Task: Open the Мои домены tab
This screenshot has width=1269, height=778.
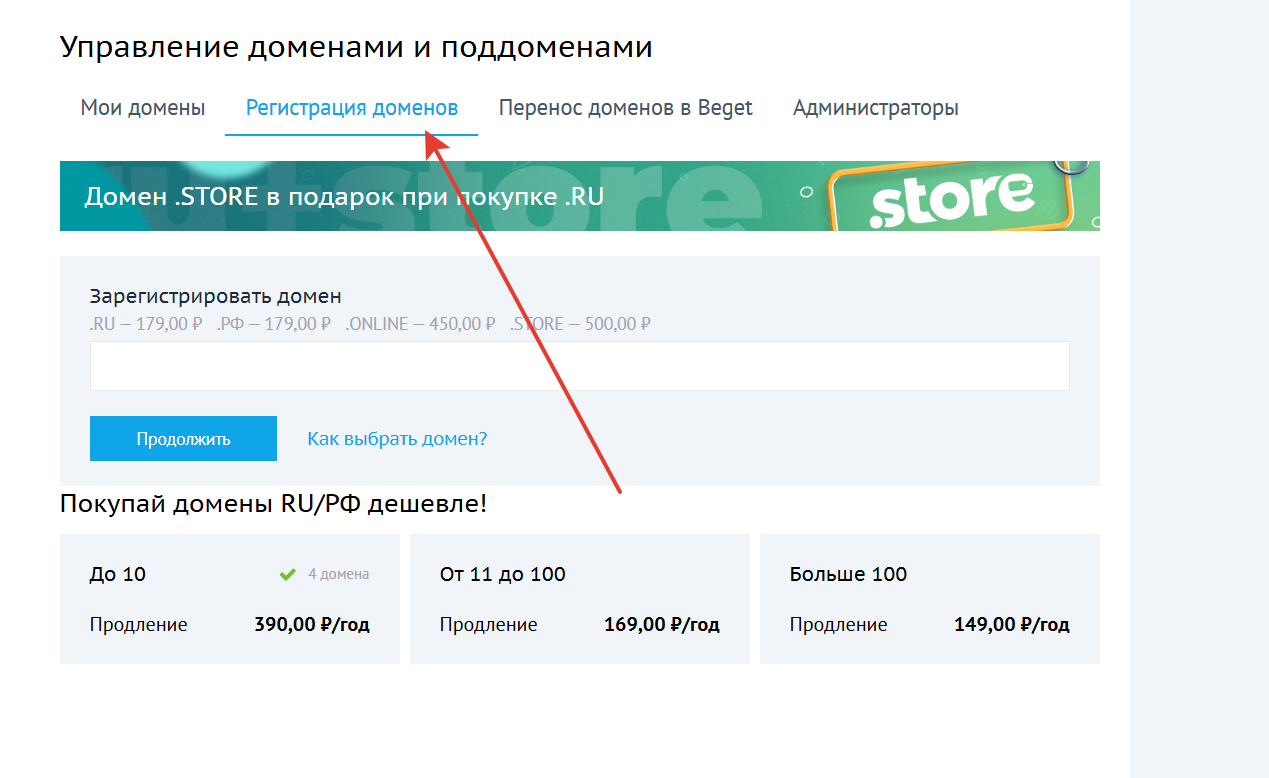Action: 143,108
